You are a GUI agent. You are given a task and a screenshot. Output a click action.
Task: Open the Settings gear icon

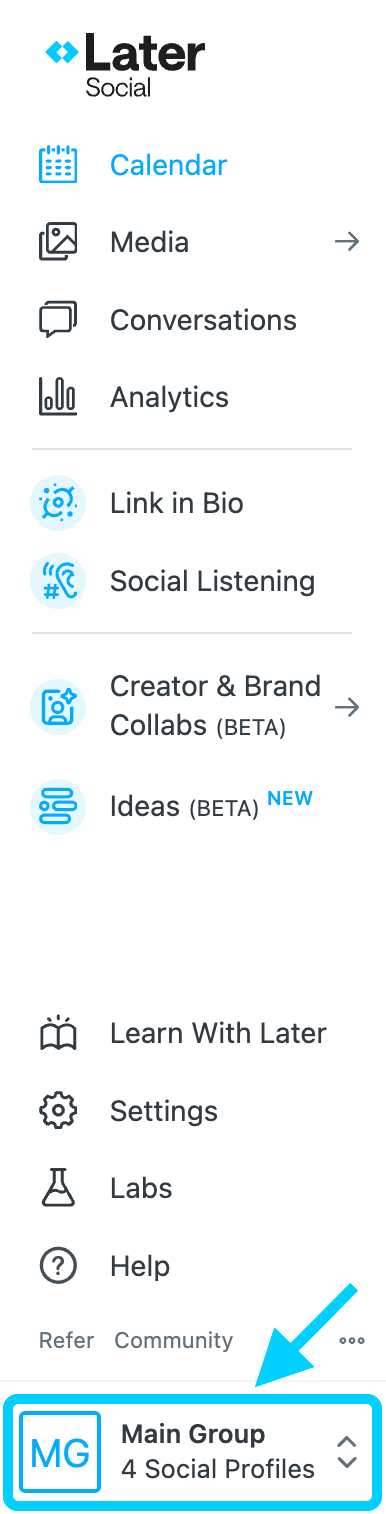tap(58, 1111)
